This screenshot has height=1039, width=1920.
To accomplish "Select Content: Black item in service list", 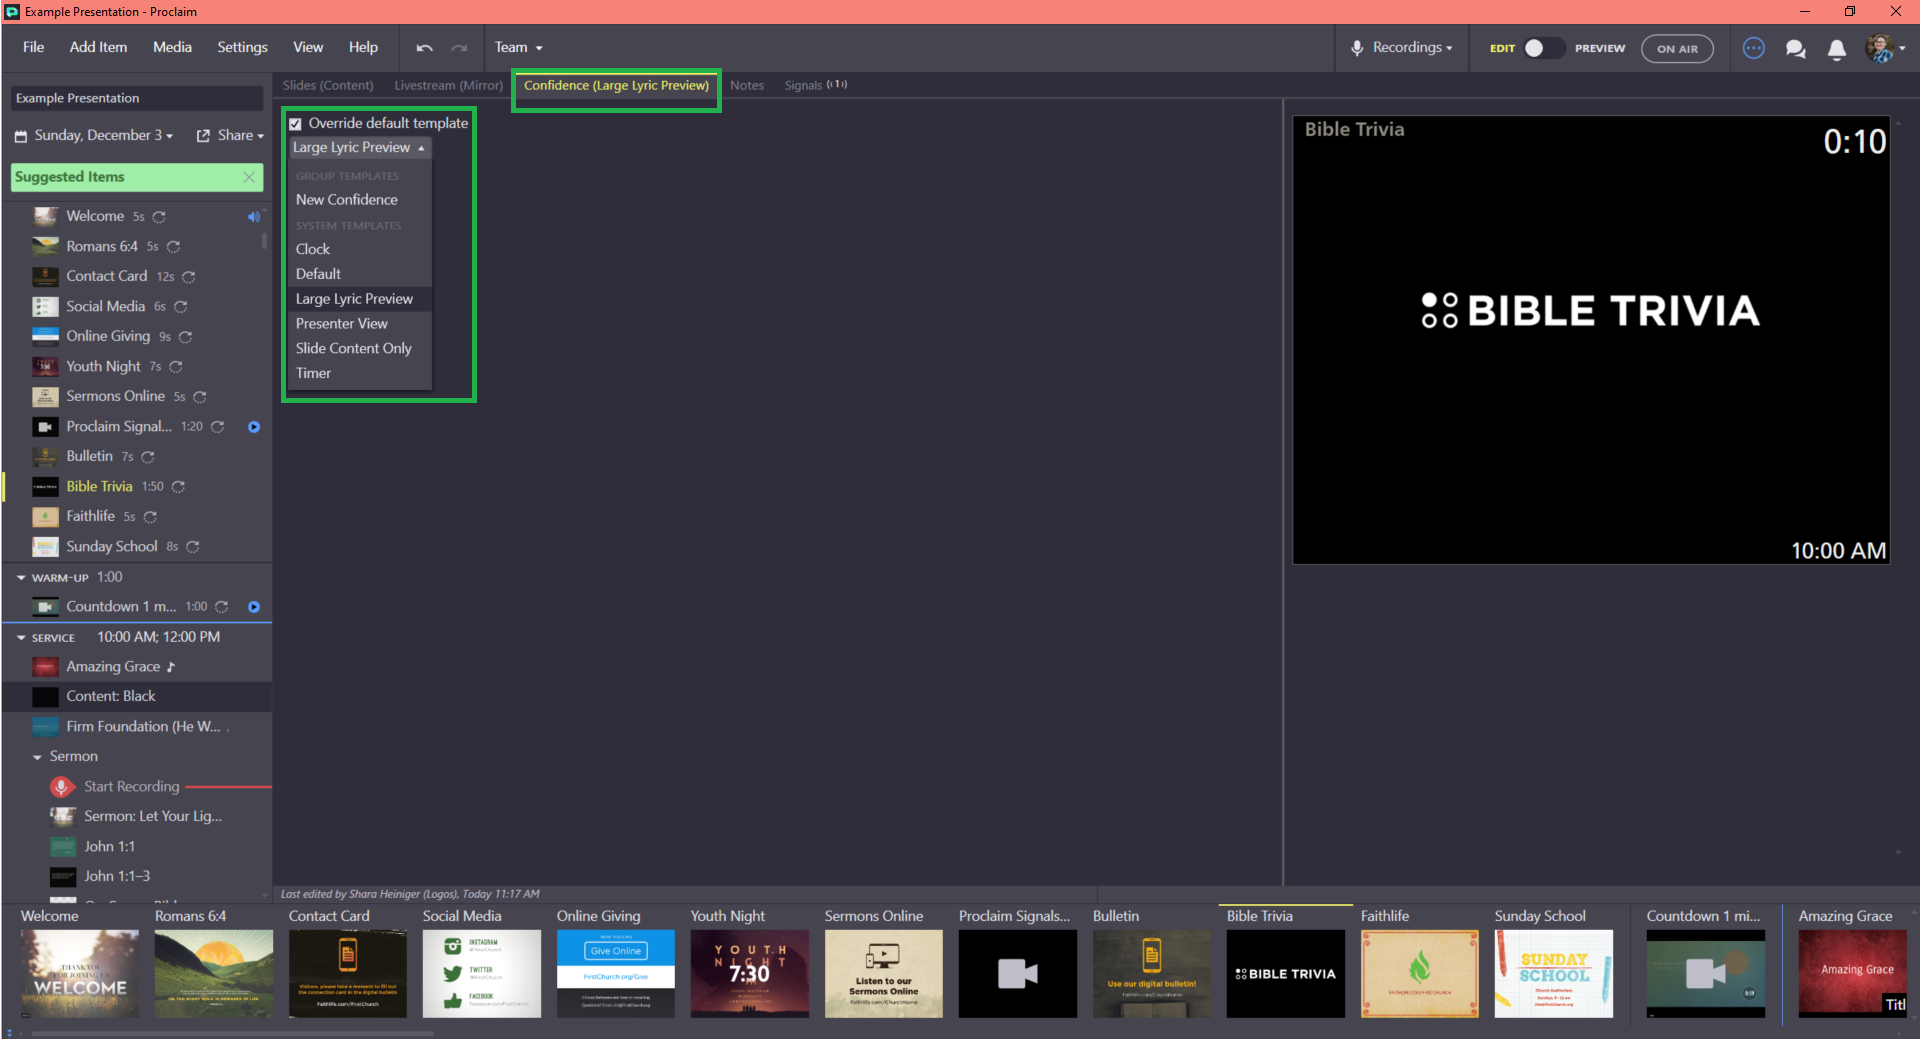I will point(137,697).
